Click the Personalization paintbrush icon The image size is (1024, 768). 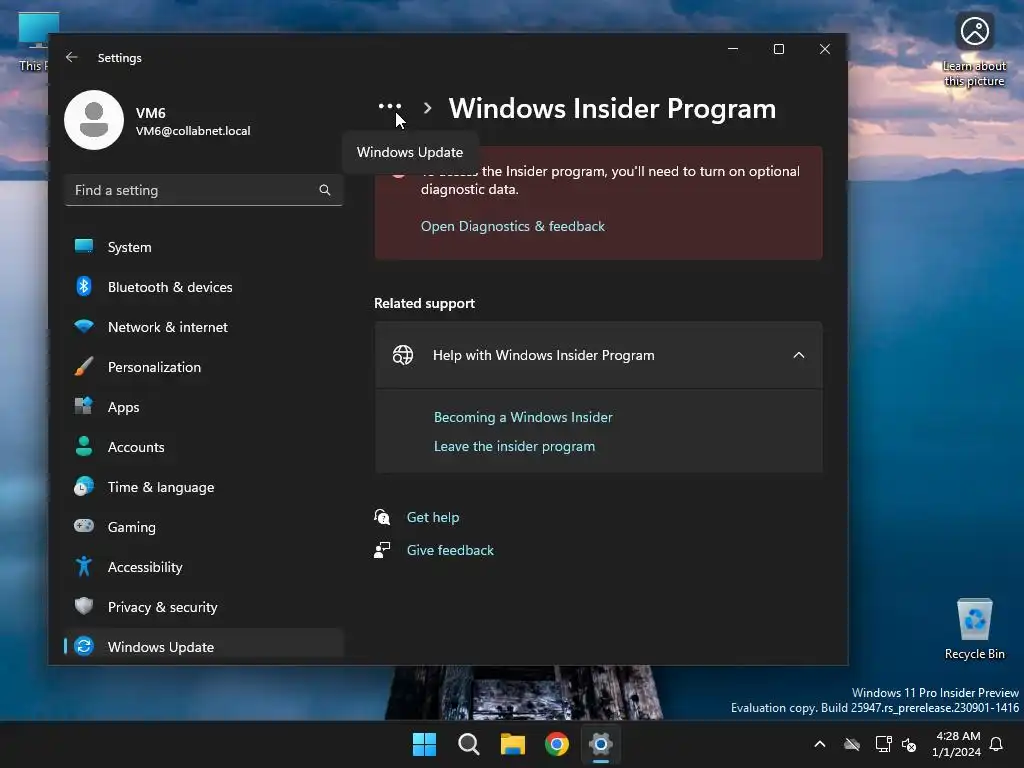pyautogui.click(x=84, y=366)
